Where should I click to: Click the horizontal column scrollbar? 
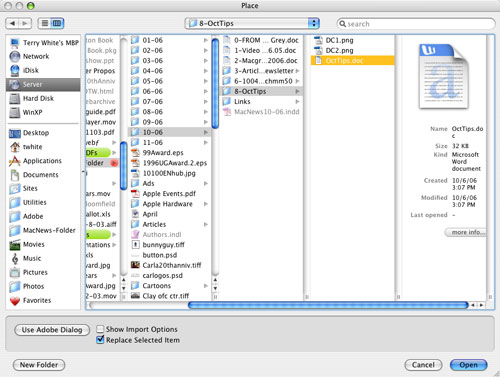pyautogui.click(x=328, y=305)
